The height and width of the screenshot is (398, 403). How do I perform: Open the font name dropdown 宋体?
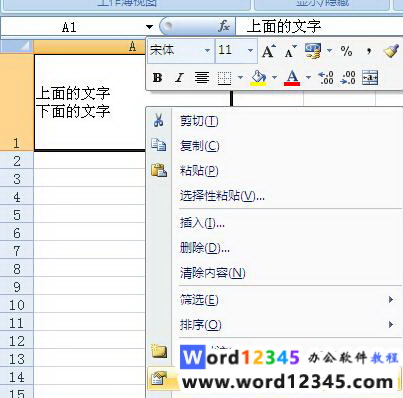pyautogui.click(x=207, y=51)
